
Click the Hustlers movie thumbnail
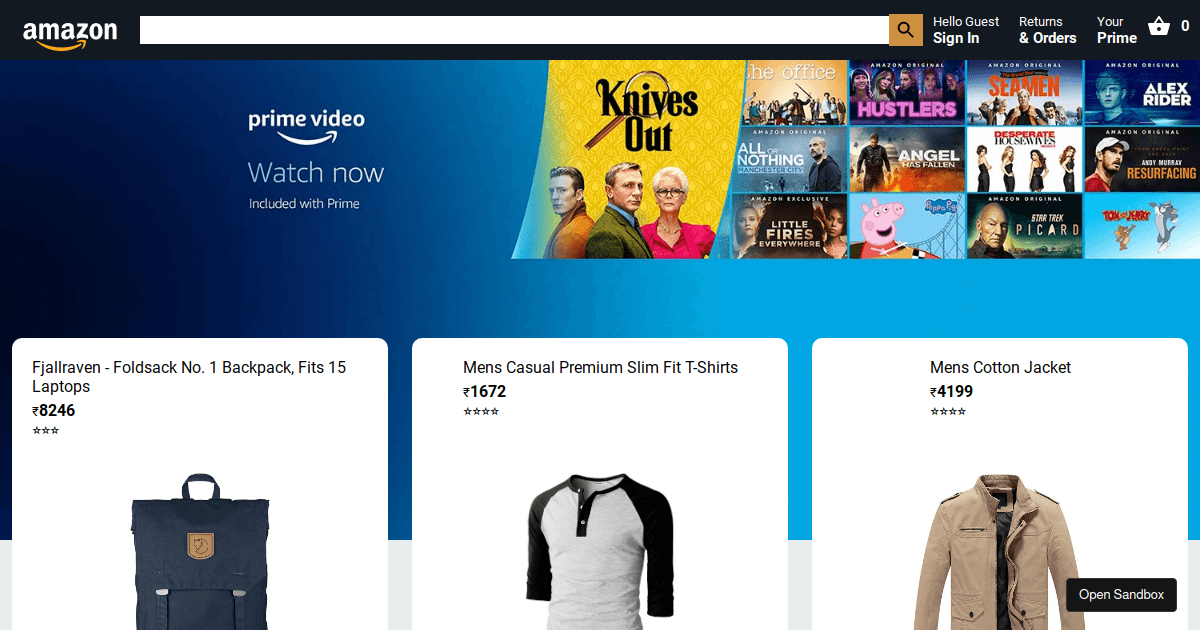point(907,93)
